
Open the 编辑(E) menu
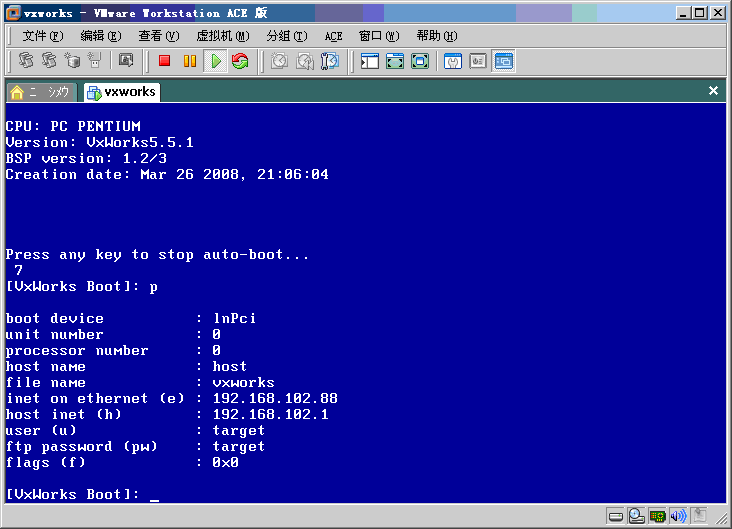[101, 36]
